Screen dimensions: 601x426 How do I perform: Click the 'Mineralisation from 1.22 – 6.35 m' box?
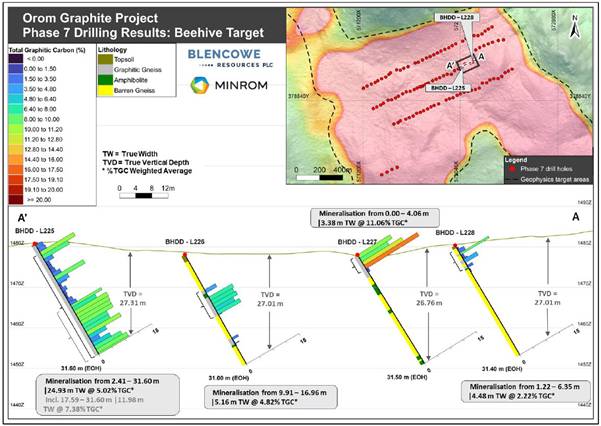click(519, 390)
